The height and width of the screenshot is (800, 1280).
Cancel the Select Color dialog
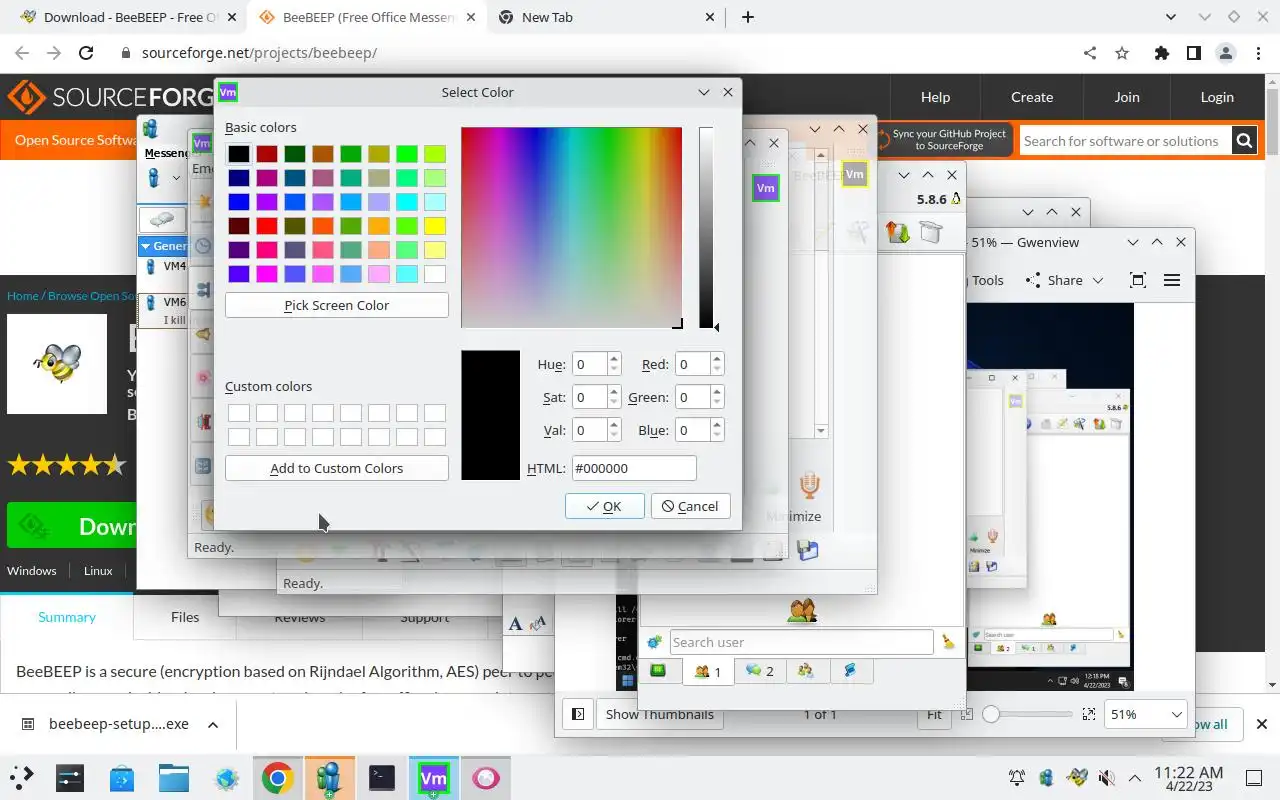(x=690, y=506)
